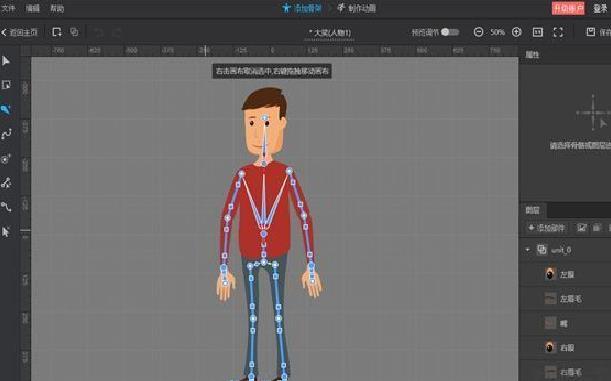This screenshot has width=611, height=381.
Task: Select the branching nodes tool
Action: (6, 183)
